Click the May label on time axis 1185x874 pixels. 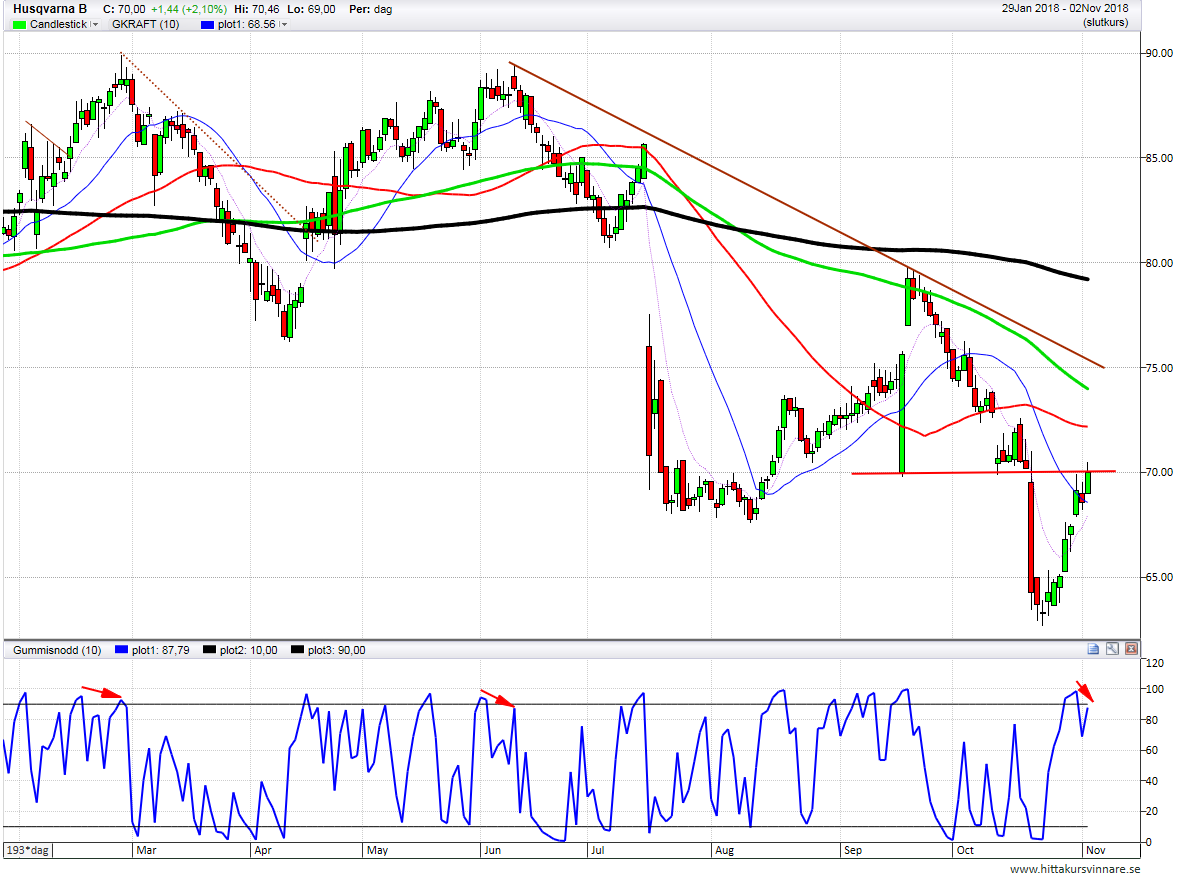click(x=377, y=850)
